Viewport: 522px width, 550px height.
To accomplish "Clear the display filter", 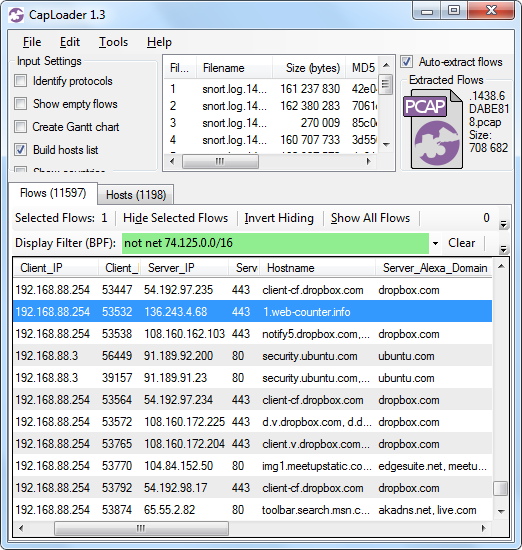I will [461, 243].
